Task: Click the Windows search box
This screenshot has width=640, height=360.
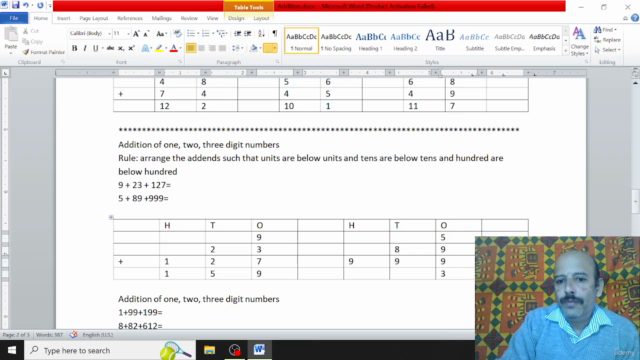Action: click(x=110, y=350)
